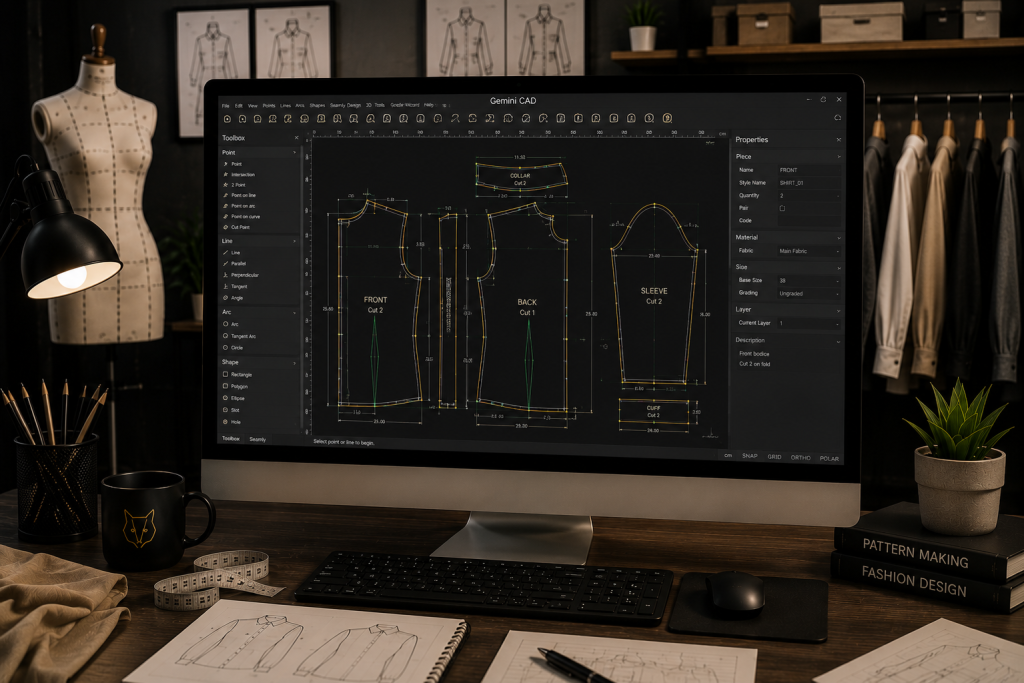Open the Fabric dropdown showing Main Fabric

[x=809, y=251]
